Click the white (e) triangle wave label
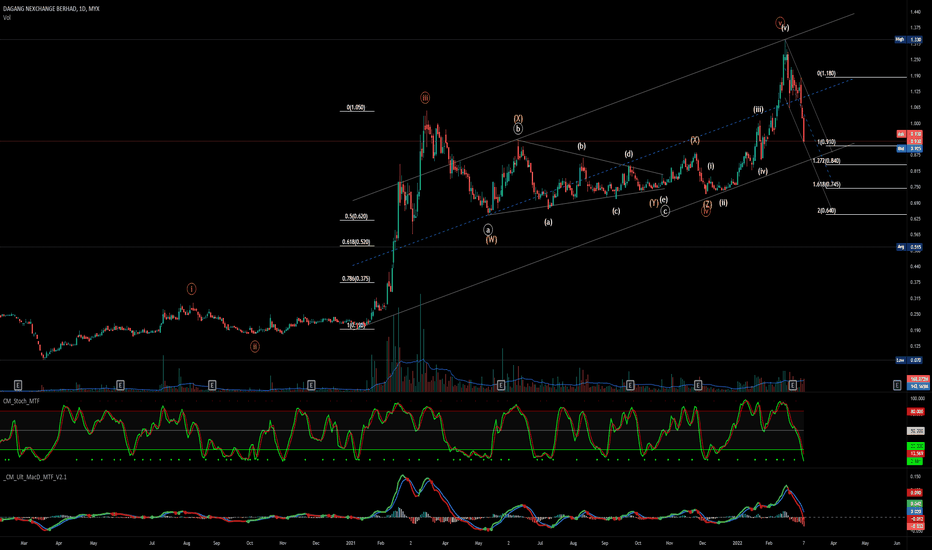This screenshot has height=550, width=932. [x=663, y=200]
